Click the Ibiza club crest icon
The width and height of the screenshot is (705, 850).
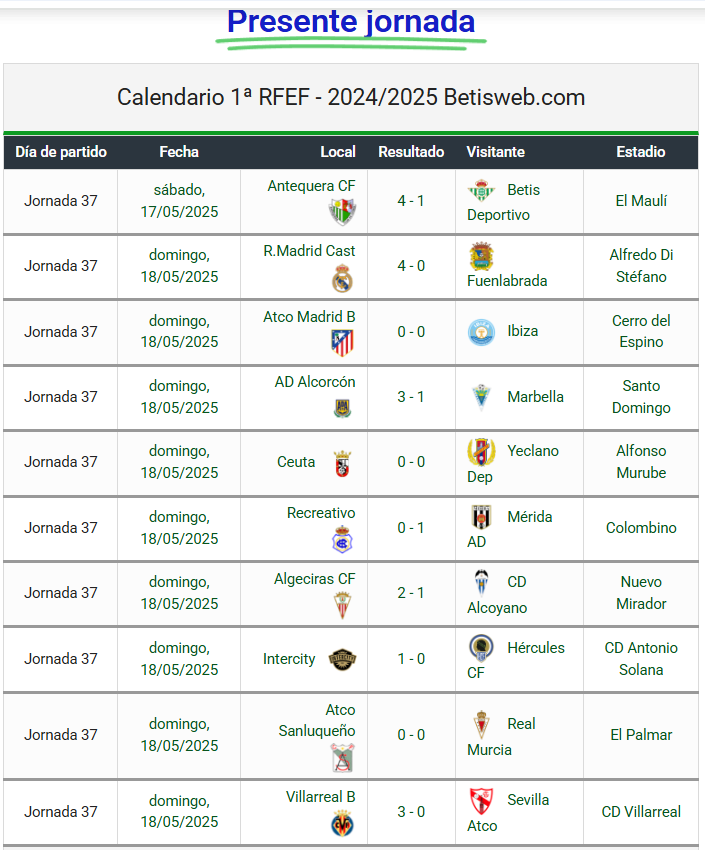[x=481, y=332]
